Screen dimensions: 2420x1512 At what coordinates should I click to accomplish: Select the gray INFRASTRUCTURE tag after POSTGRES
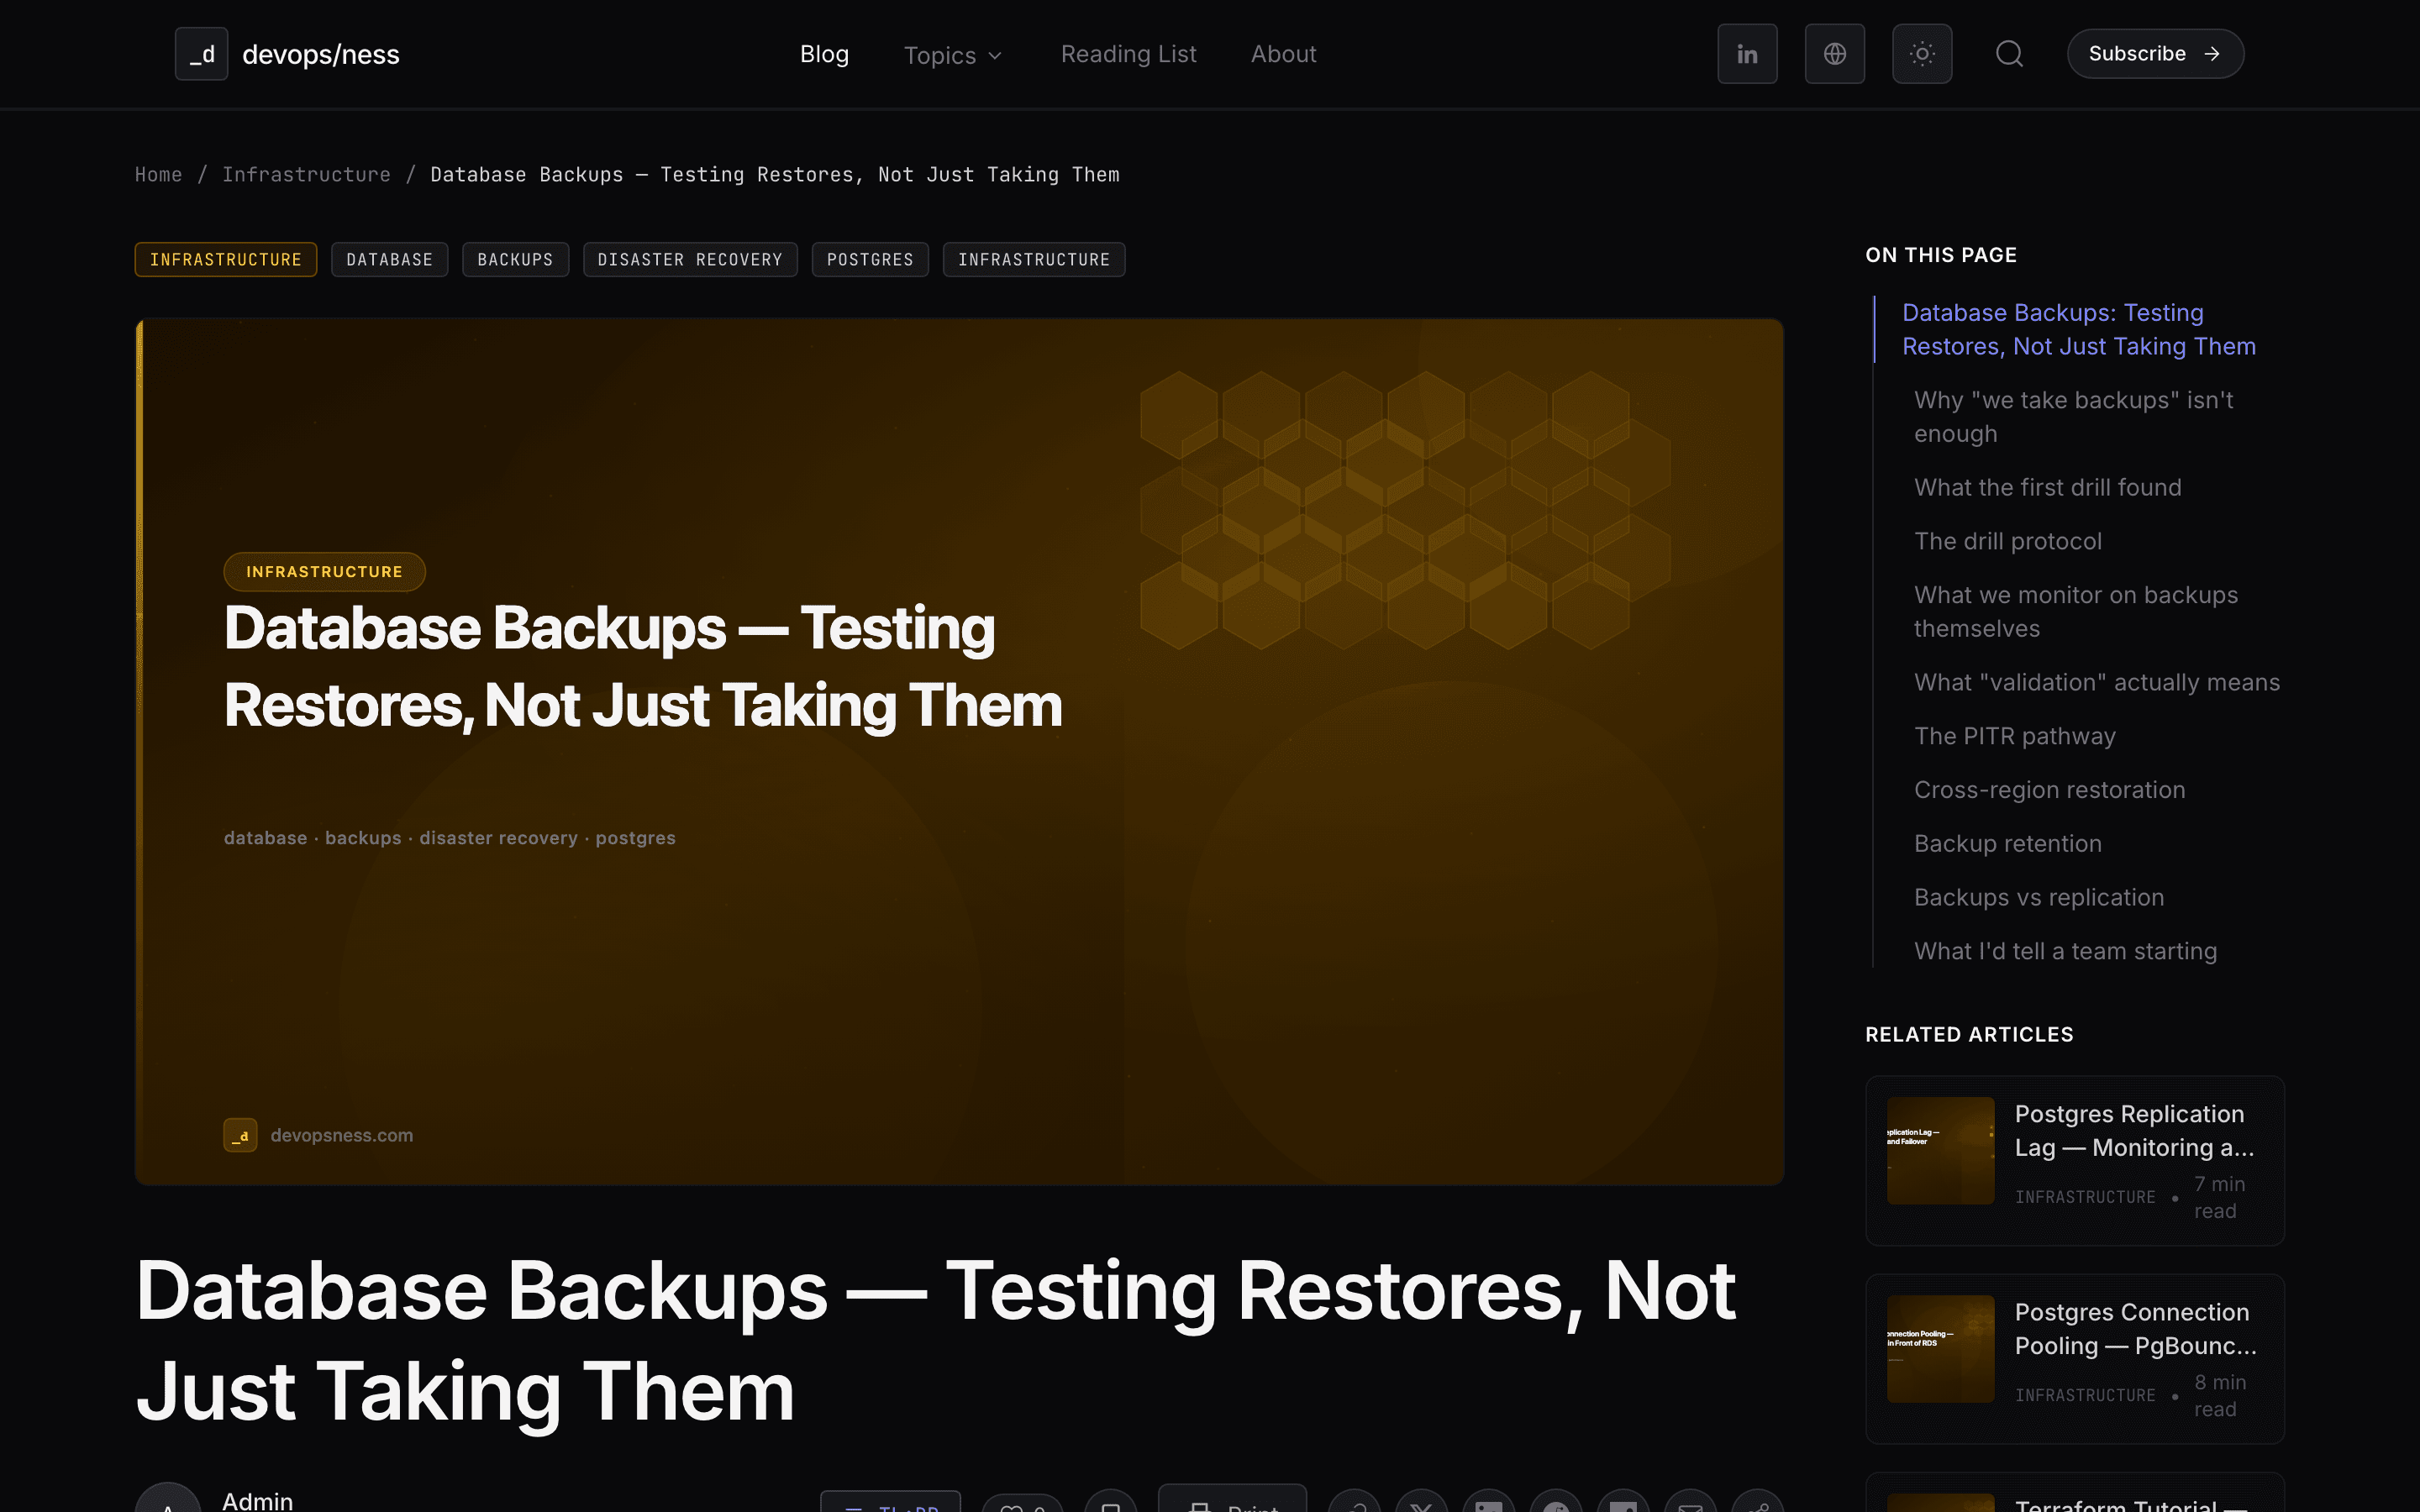[1034, 260]
